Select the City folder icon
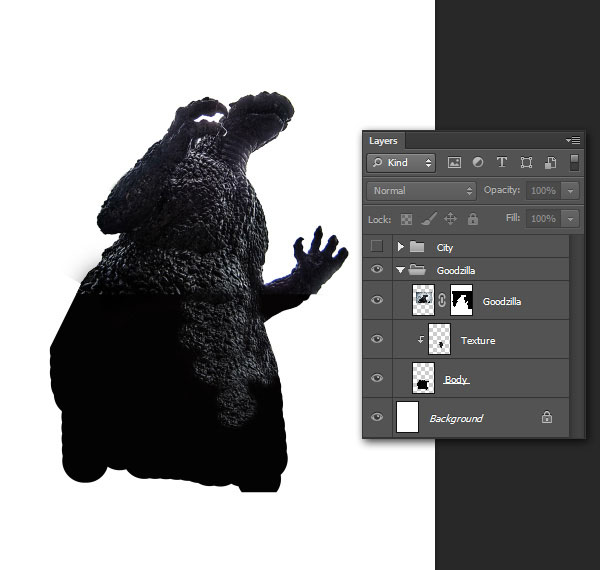The image size is (600, 570). [417, 247]
